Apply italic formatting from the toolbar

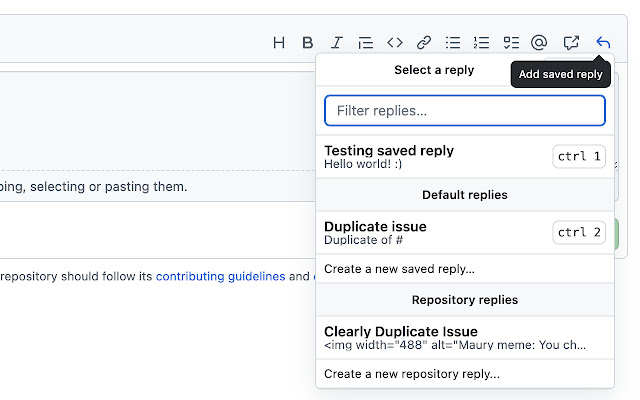tap(337, 42)
